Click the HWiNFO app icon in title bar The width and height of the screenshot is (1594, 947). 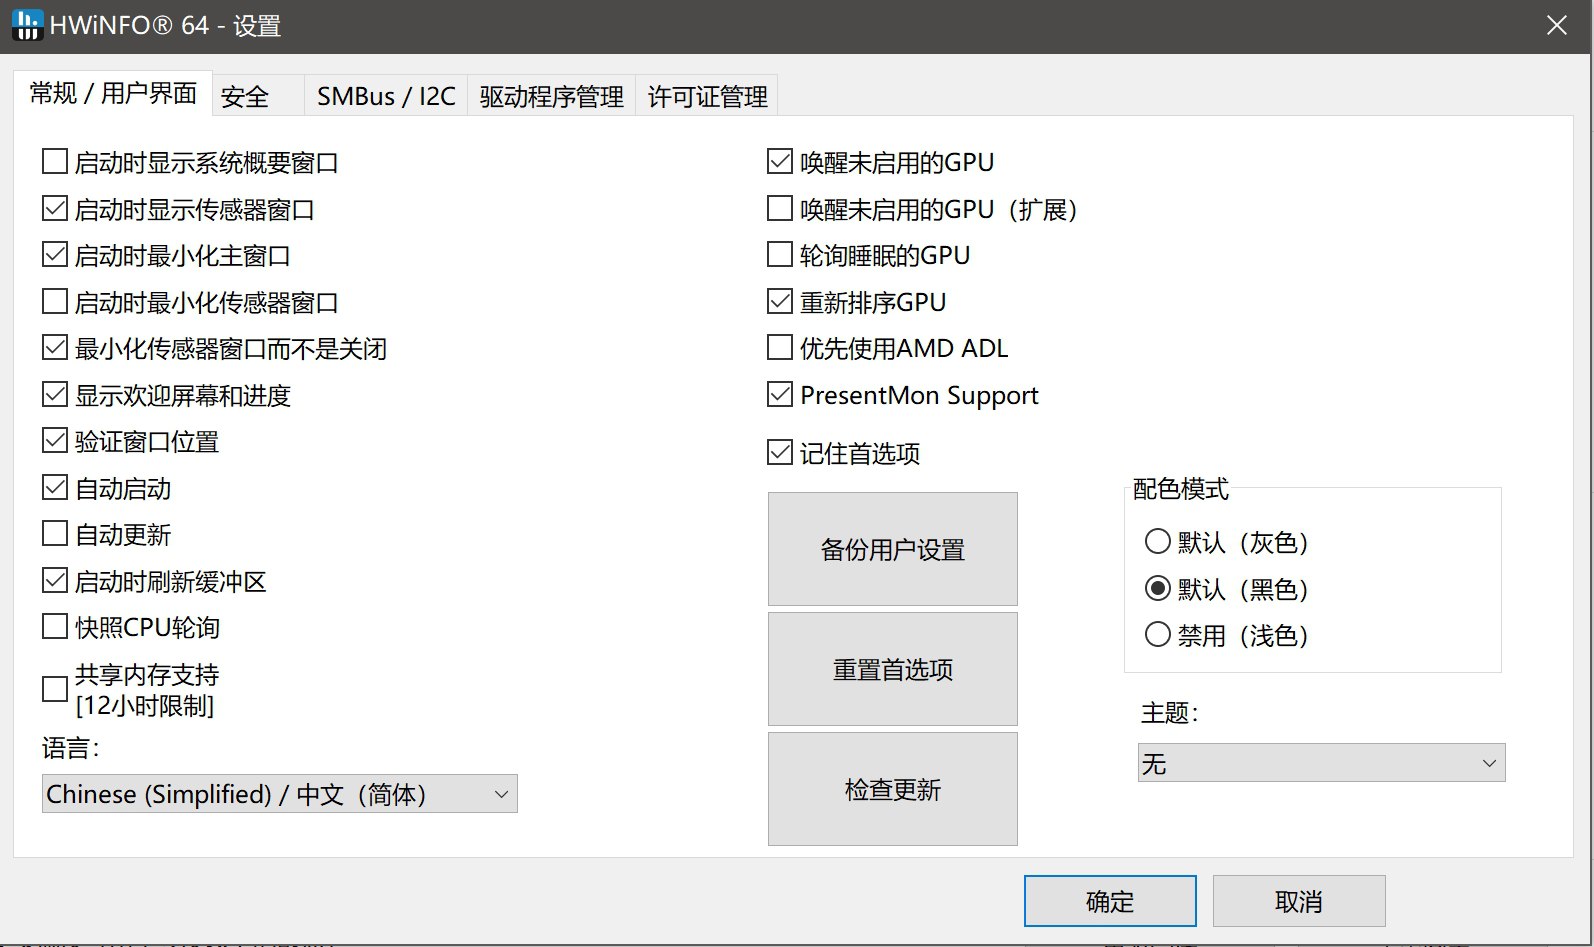point(27,25)
